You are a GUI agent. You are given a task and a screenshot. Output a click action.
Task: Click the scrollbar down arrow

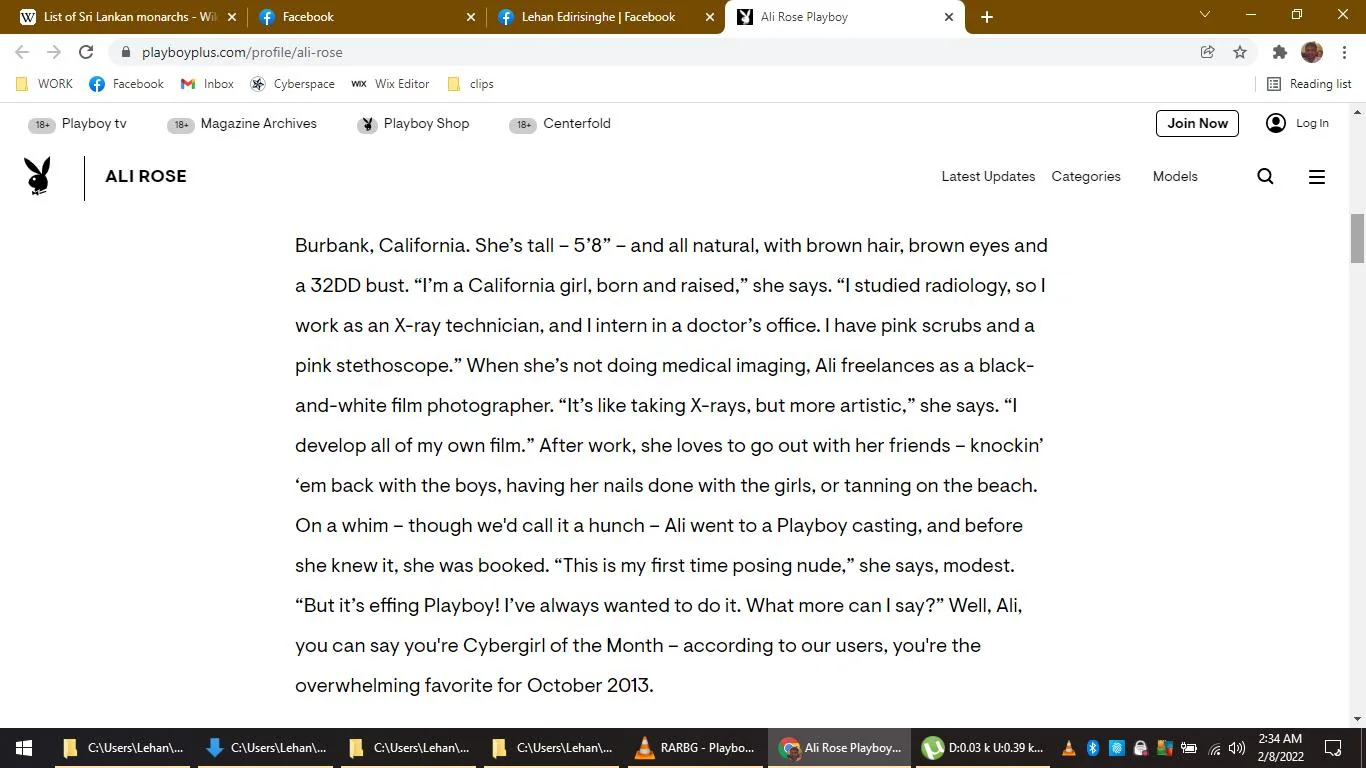coord(1358,719)
